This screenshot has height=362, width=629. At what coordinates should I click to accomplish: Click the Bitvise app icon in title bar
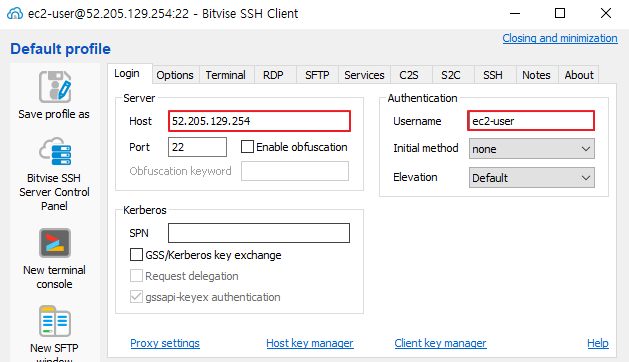[15, 13]
